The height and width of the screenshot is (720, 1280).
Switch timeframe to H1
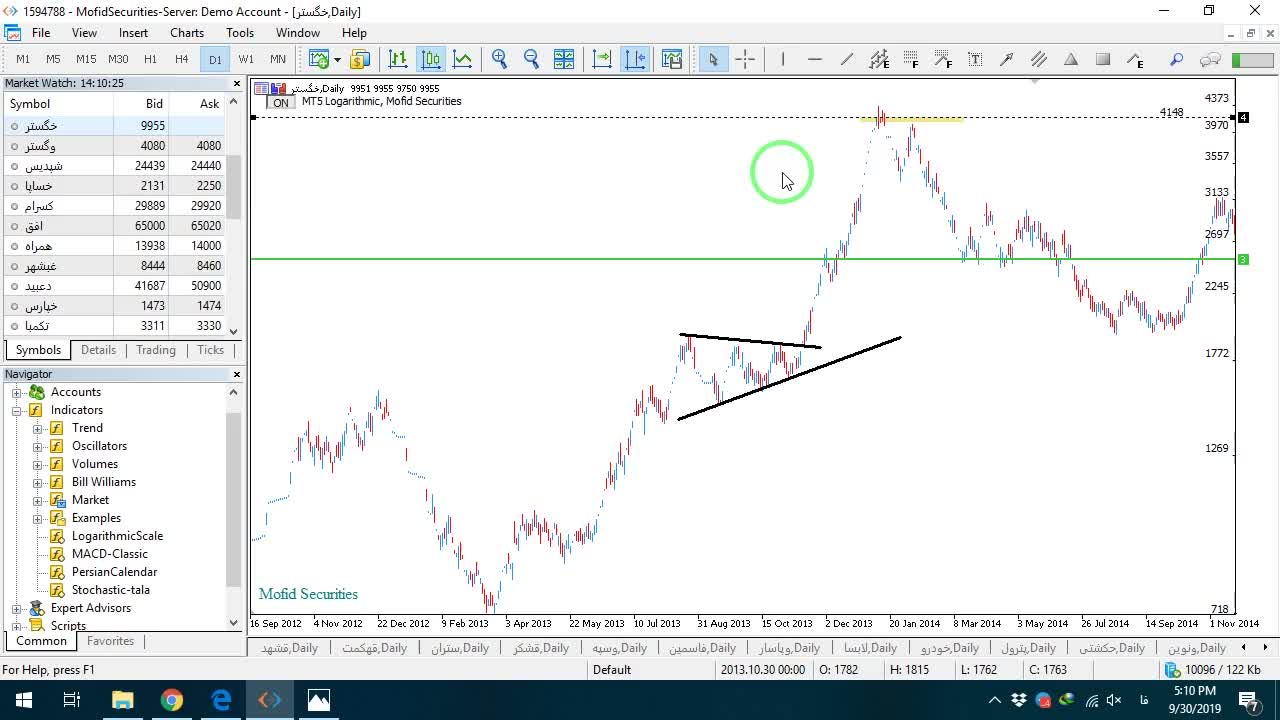pyautogui.click(x=150, y=59)
